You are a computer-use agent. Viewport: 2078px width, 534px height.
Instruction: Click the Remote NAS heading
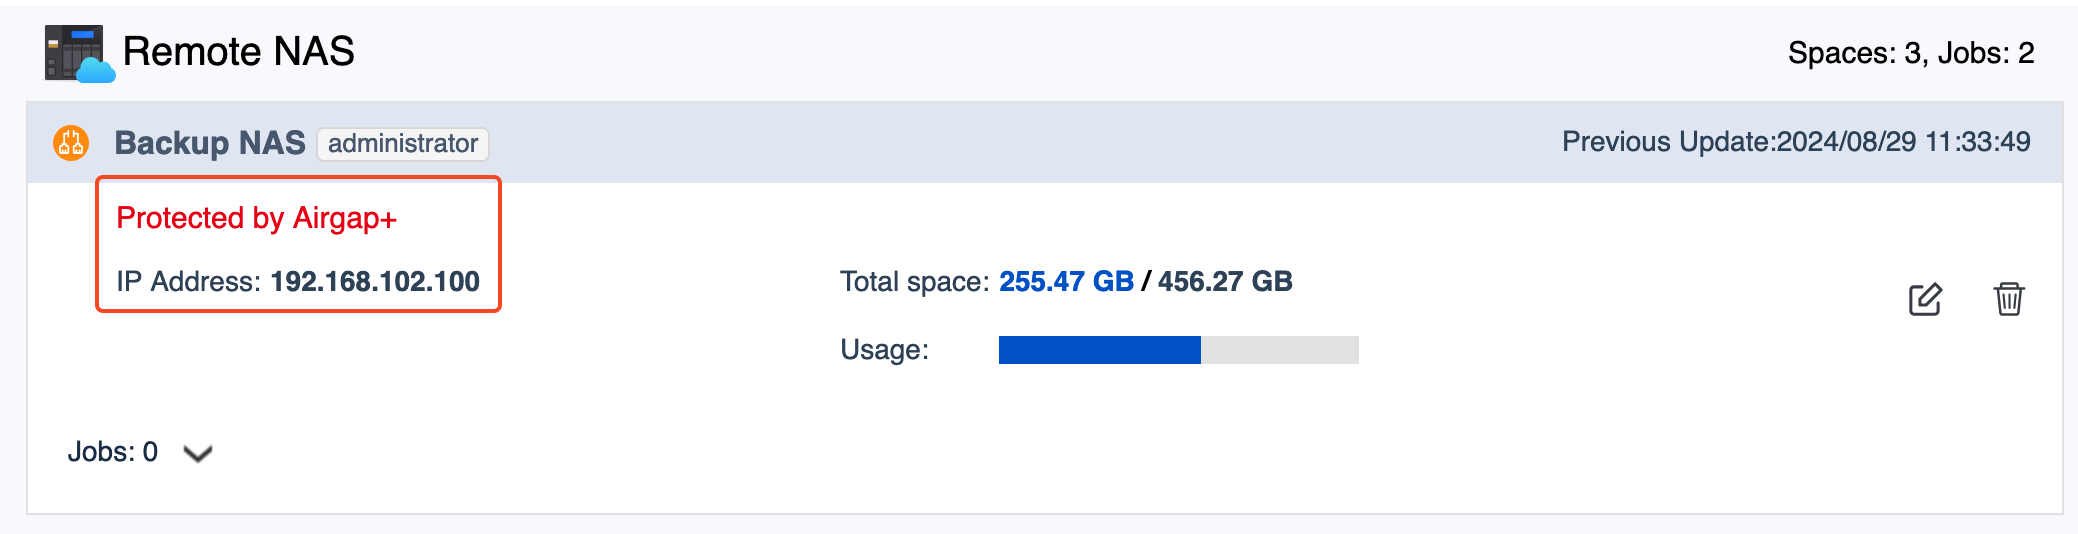tap(238, 52)
